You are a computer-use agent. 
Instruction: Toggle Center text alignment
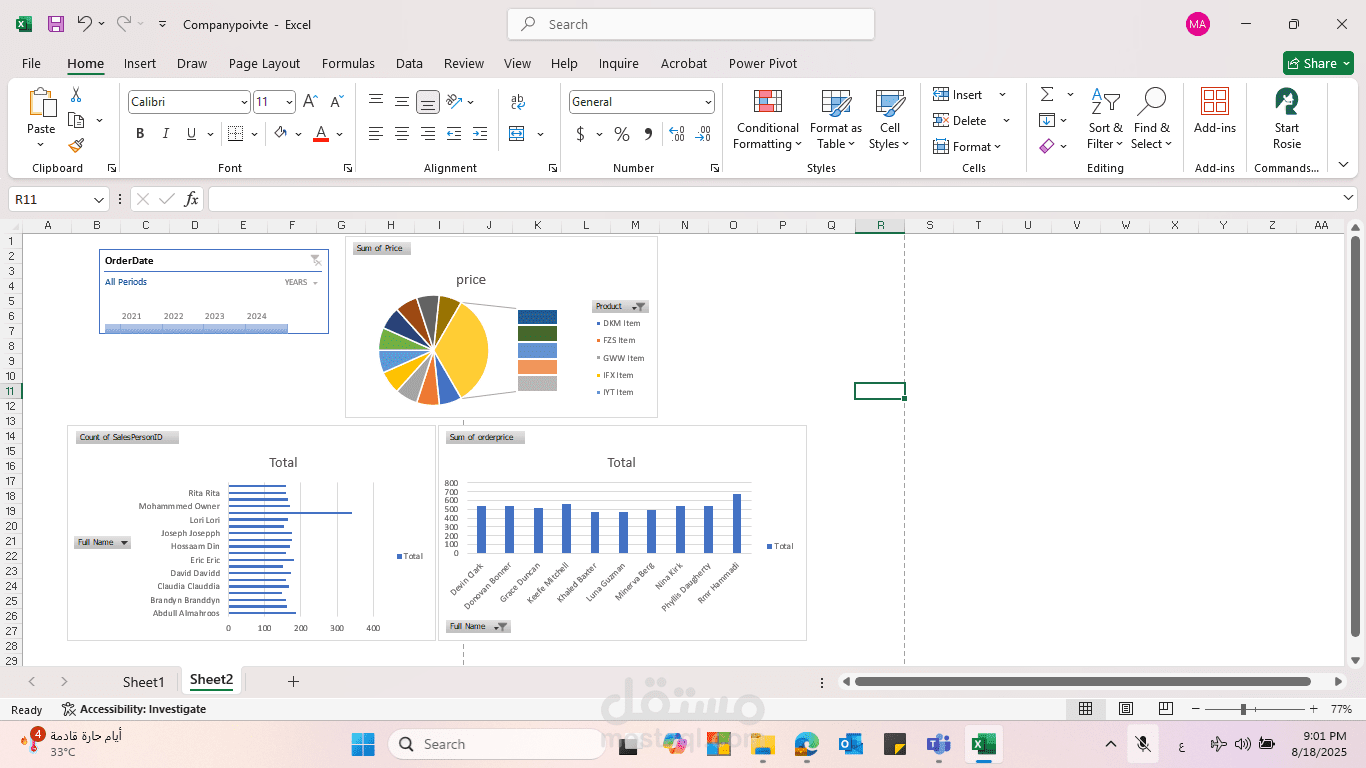click(x=402, y=134)
